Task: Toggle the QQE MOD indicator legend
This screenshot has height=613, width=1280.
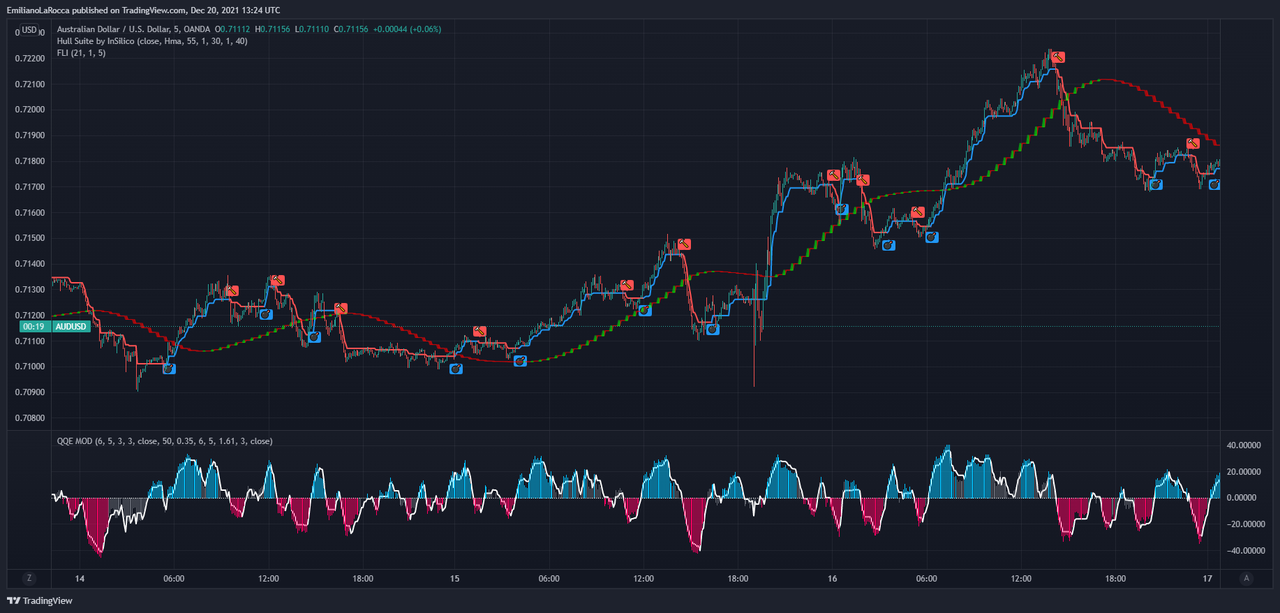Action: pos(162,440)
